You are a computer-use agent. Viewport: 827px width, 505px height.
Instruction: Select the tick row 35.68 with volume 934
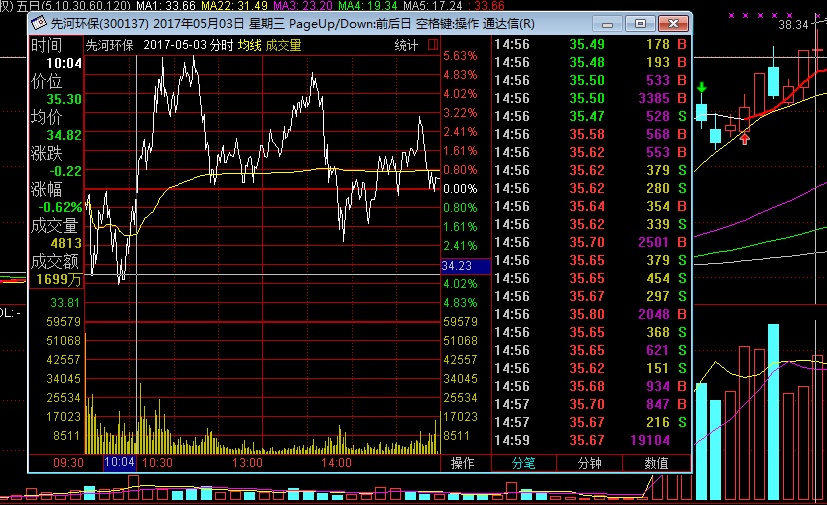[x=591, y=386]
